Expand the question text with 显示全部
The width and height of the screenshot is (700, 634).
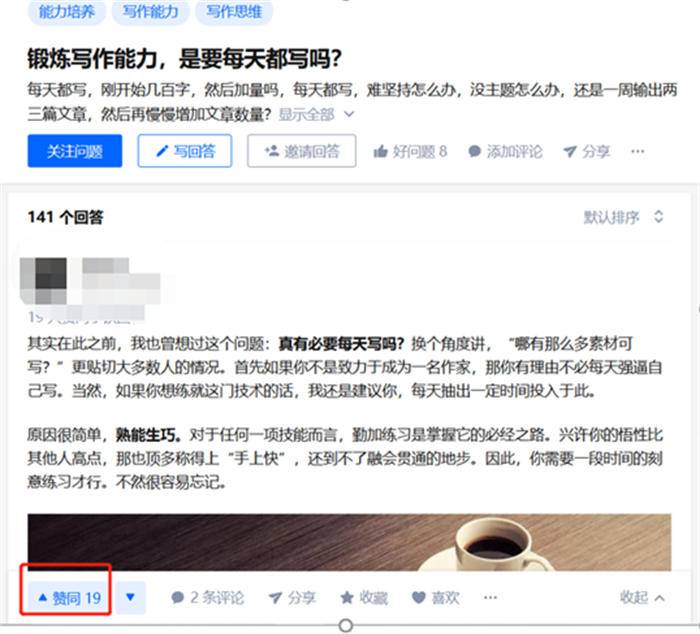click(316, 115)
